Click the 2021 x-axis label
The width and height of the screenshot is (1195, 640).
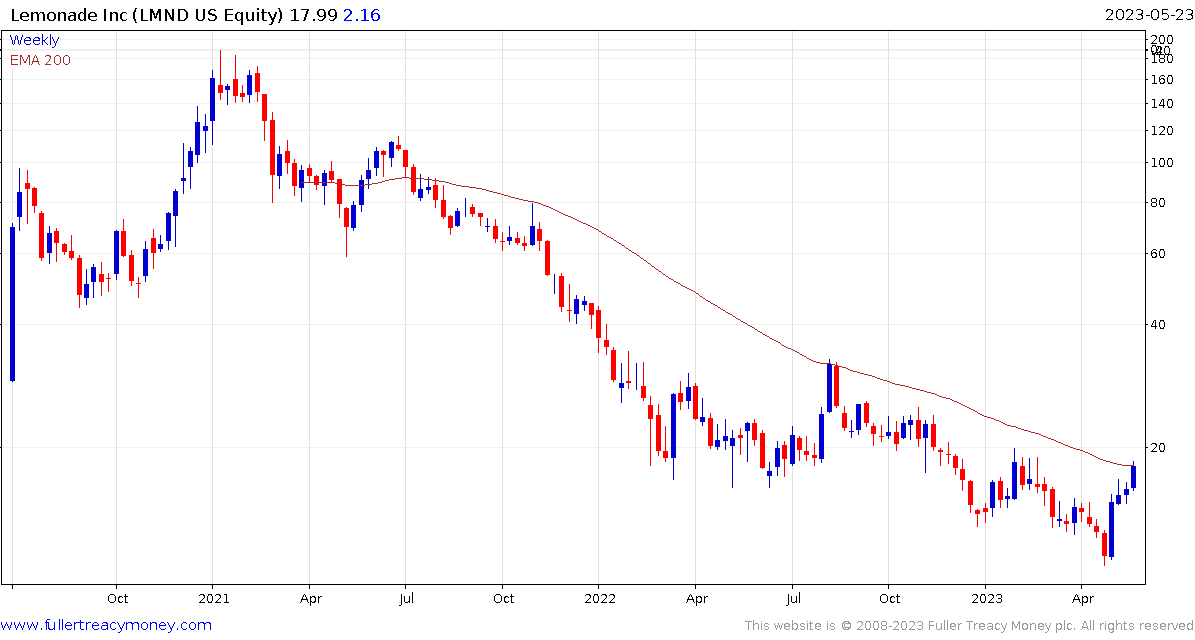pos(213,599)
